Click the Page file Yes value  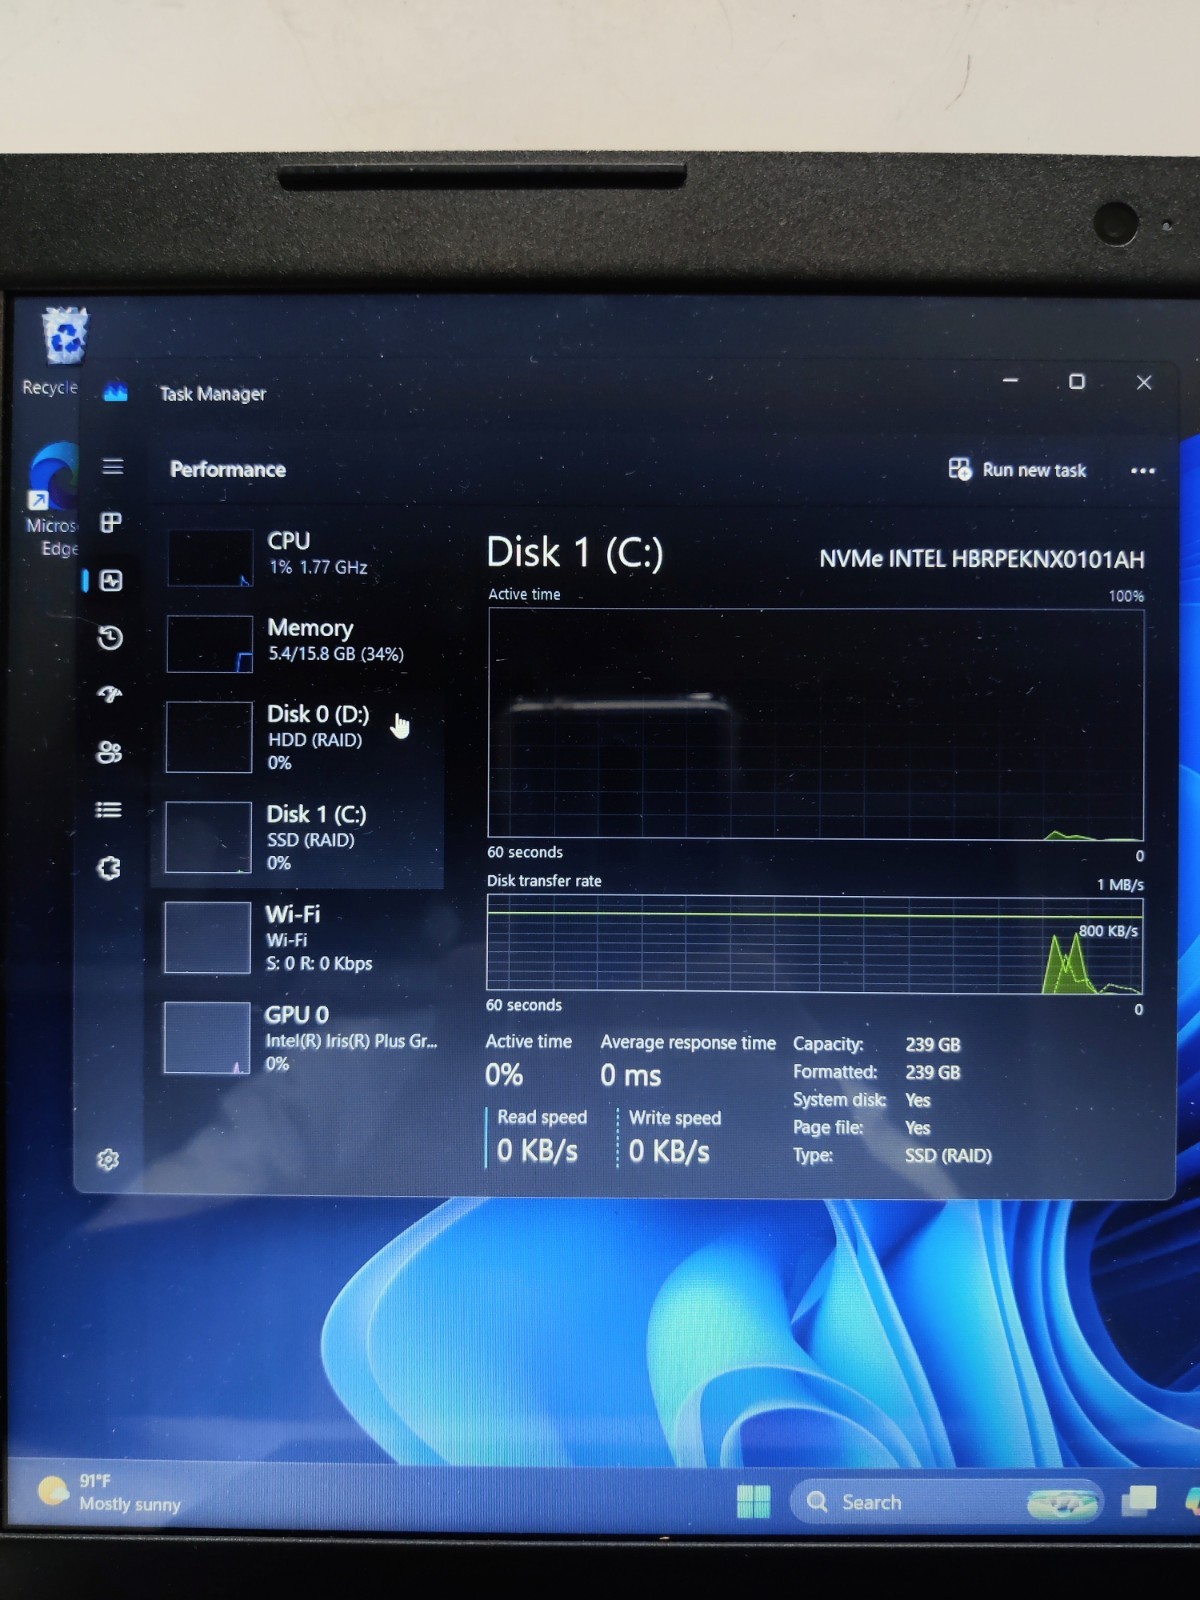(x=917, y=1128)
